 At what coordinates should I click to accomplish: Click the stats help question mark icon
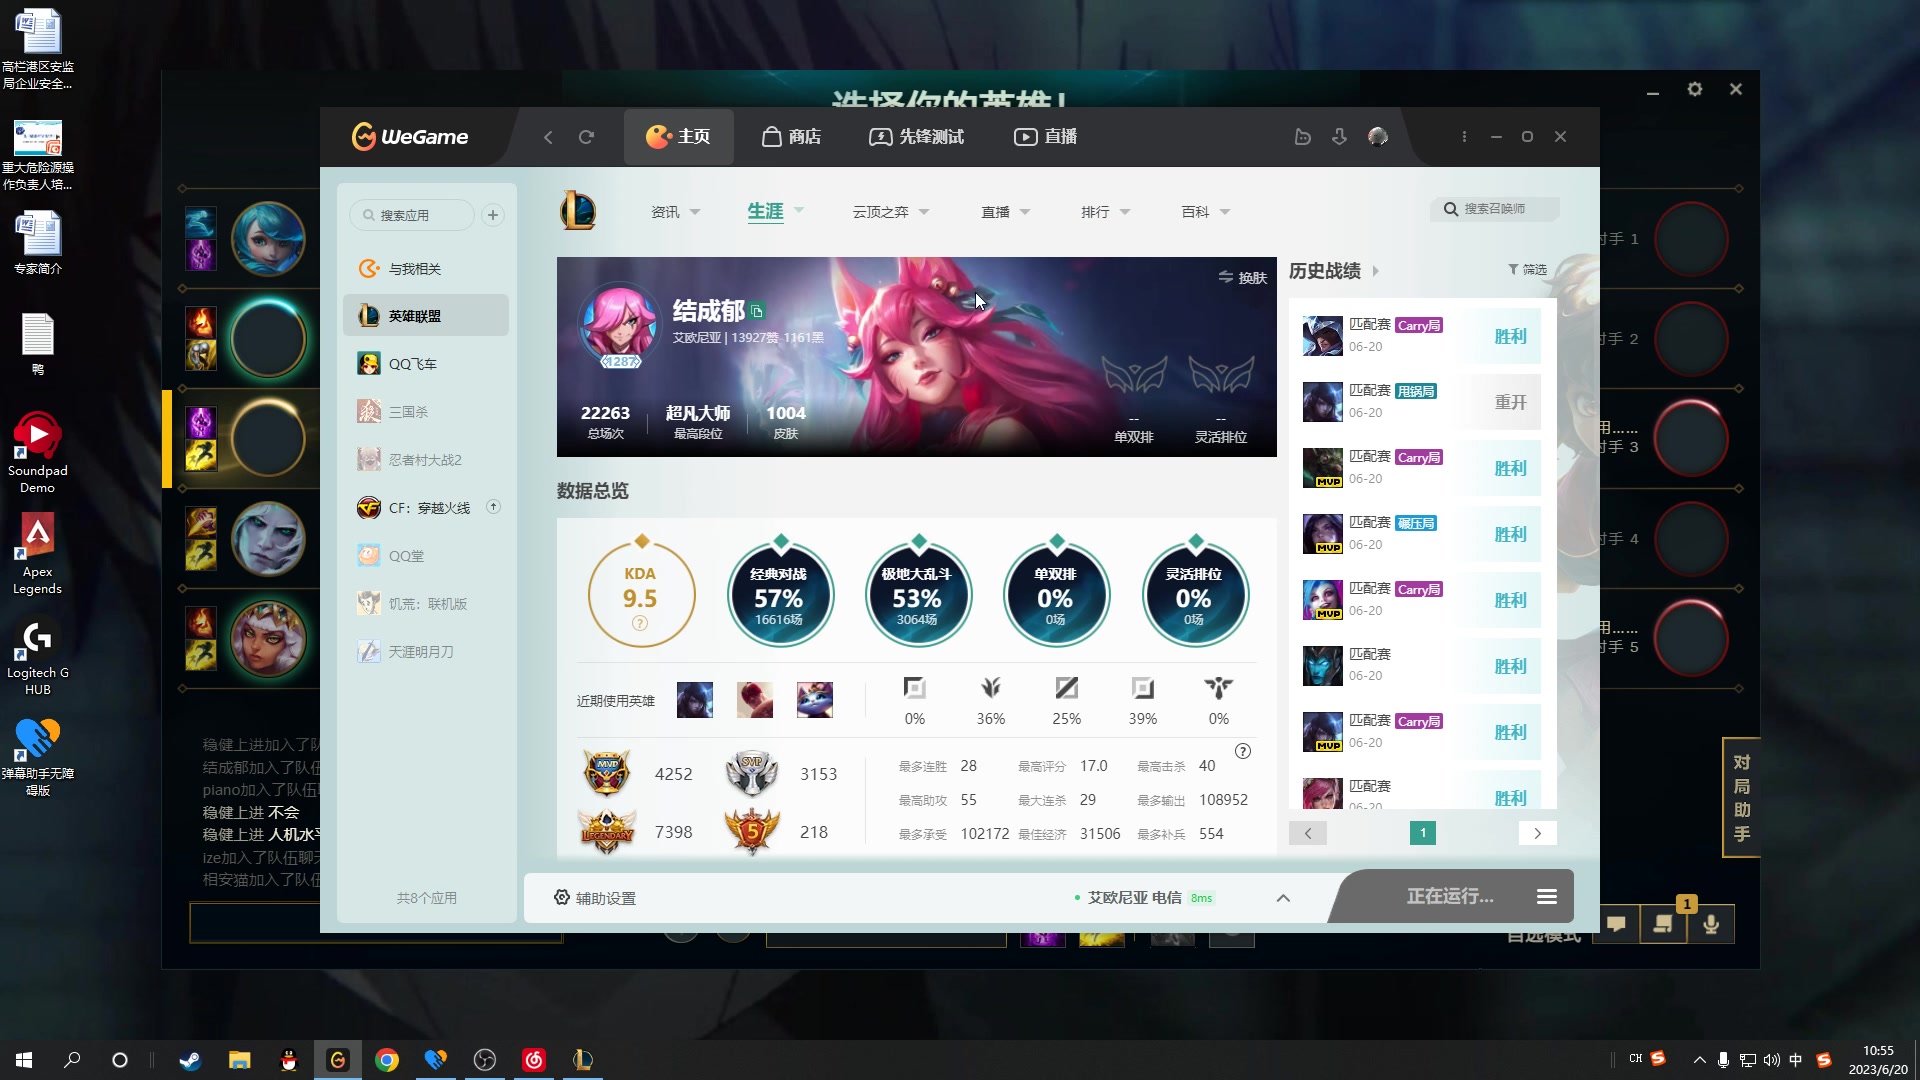click(x=1243, y=752)
